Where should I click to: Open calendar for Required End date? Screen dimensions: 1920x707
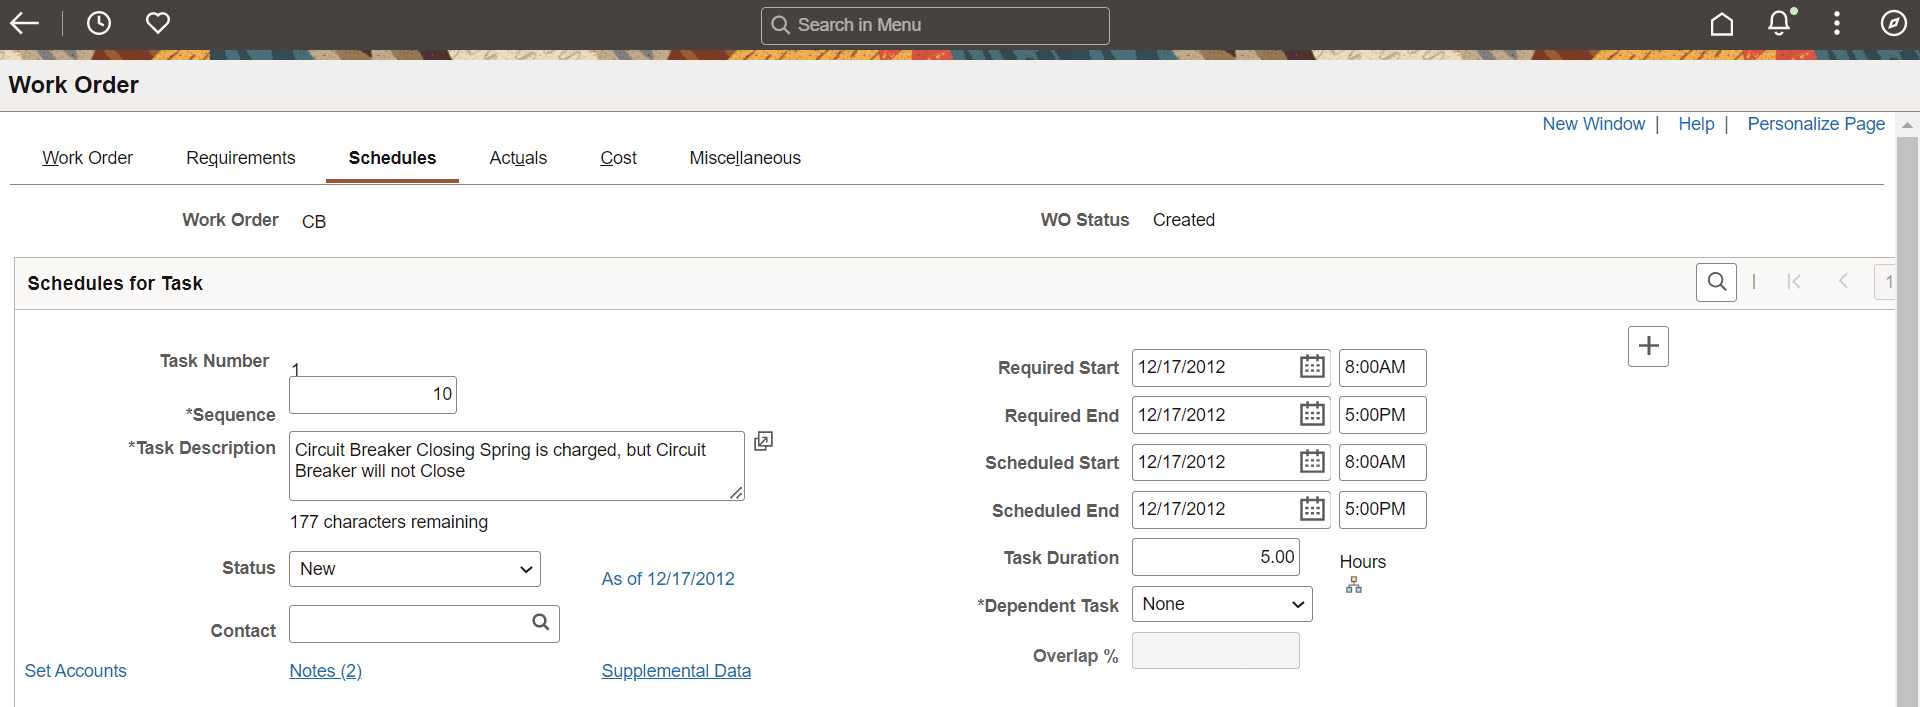coord(1312,414)
